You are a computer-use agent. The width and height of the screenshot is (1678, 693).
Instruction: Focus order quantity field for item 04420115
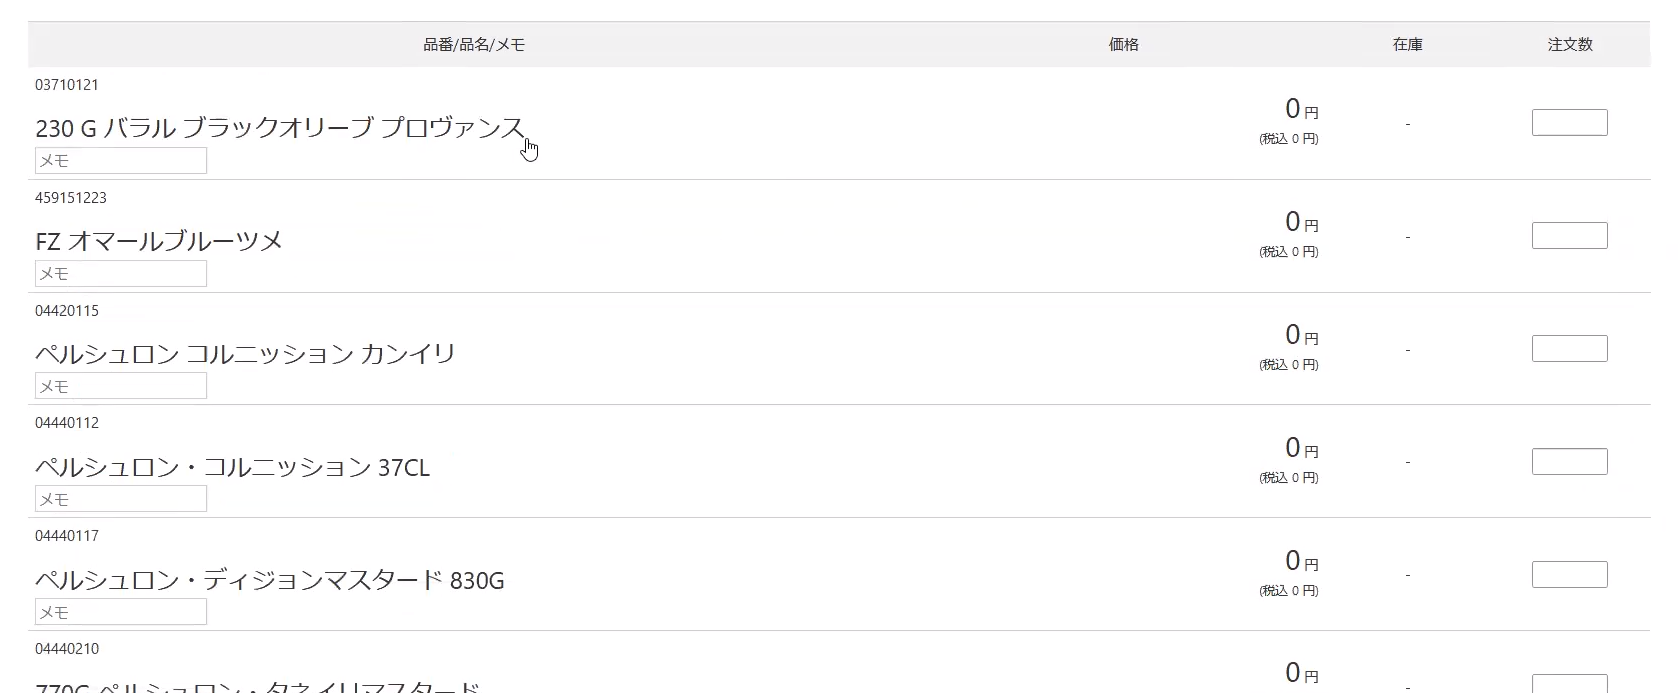click(1569, 349)
